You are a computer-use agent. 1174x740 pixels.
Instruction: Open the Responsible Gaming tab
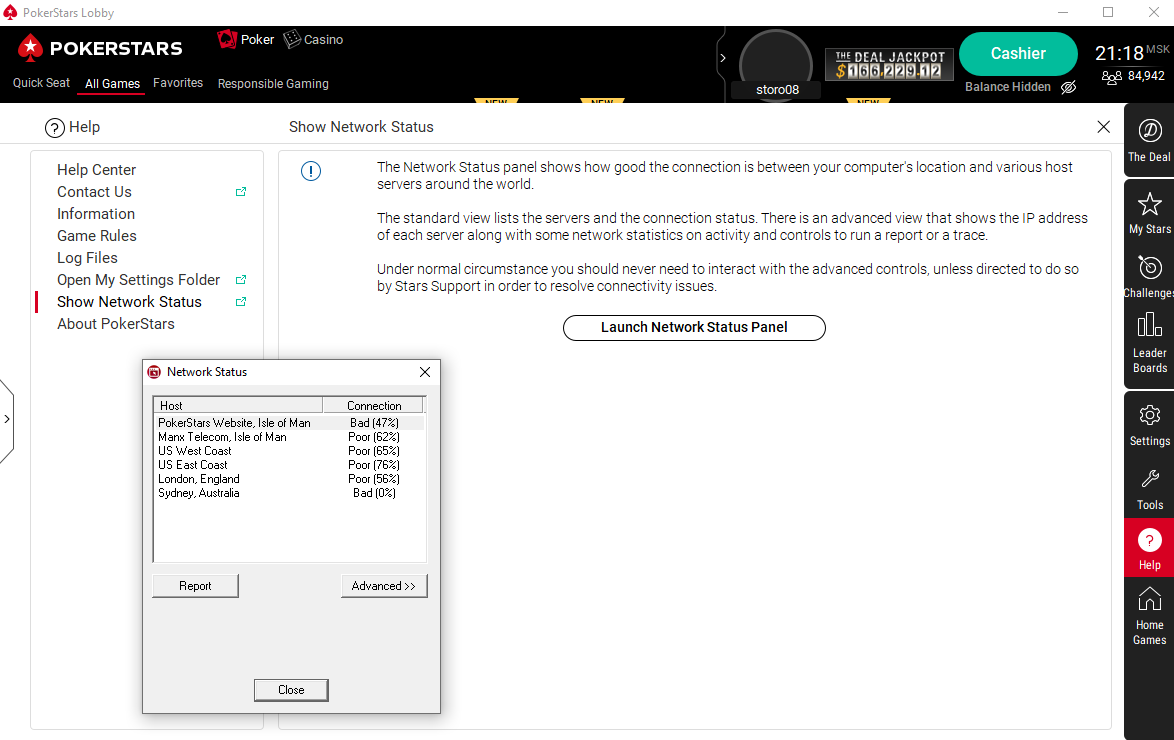(x=273, y=84)
